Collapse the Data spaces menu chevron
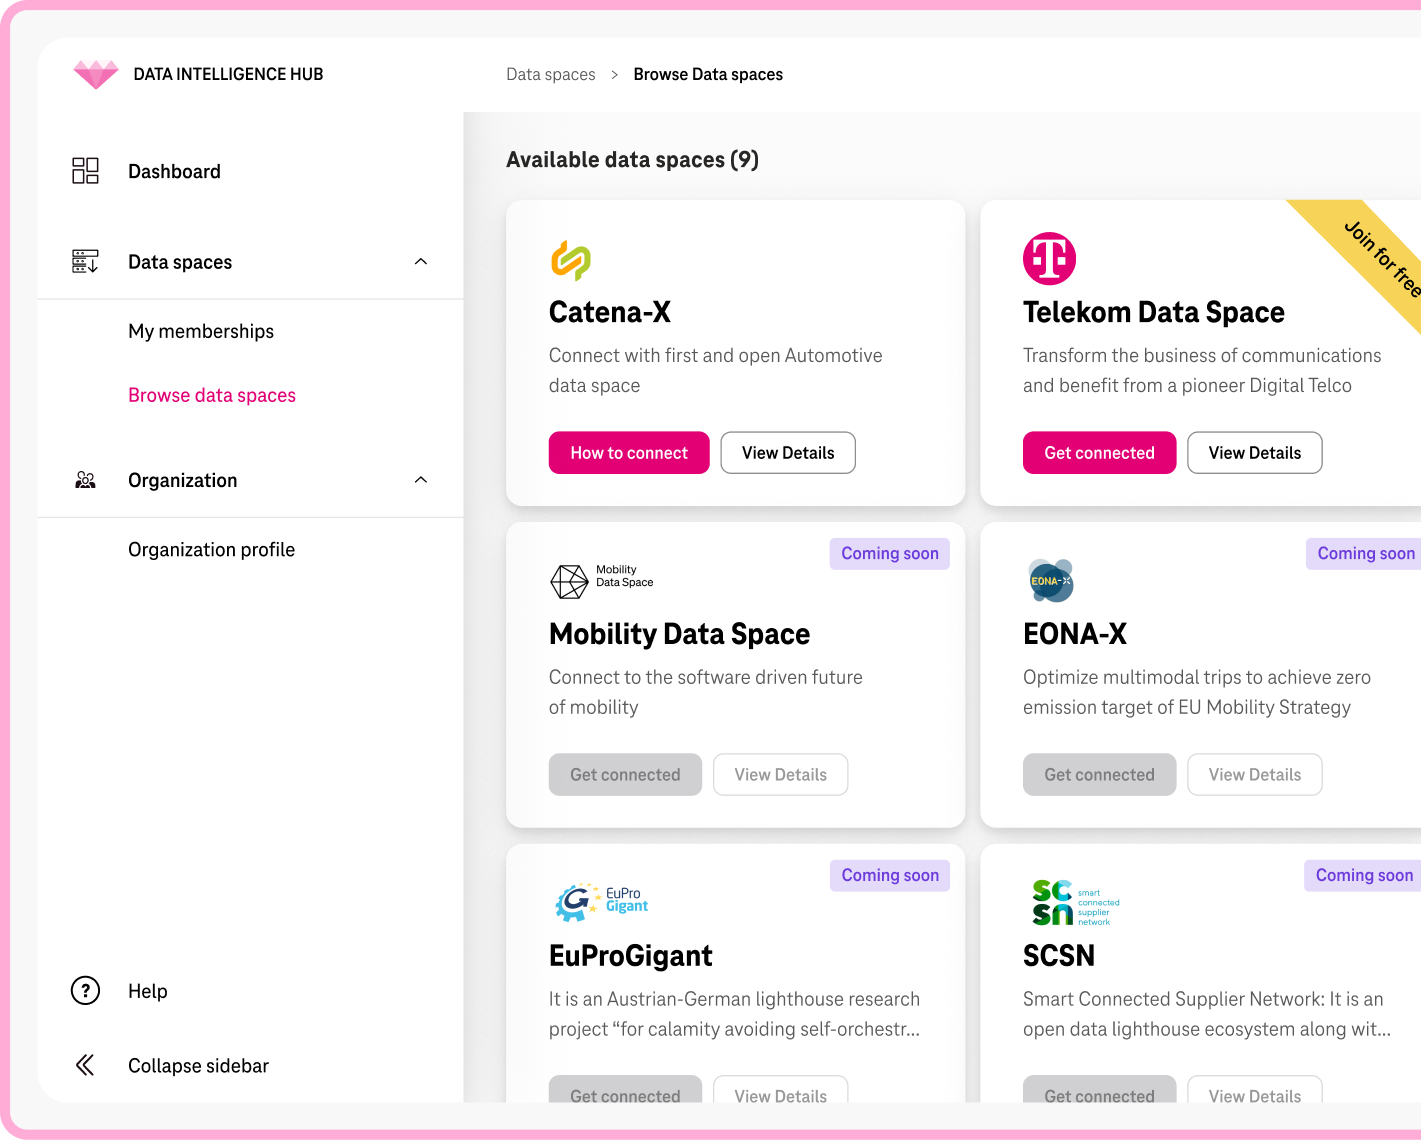 421,262
